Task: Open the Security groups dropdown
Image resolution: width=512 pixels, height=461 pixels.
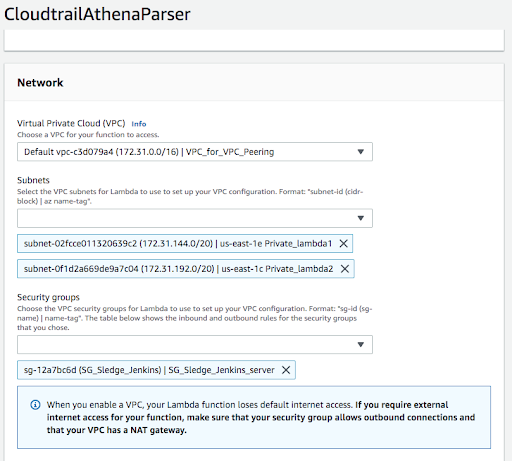Action: 195,344
